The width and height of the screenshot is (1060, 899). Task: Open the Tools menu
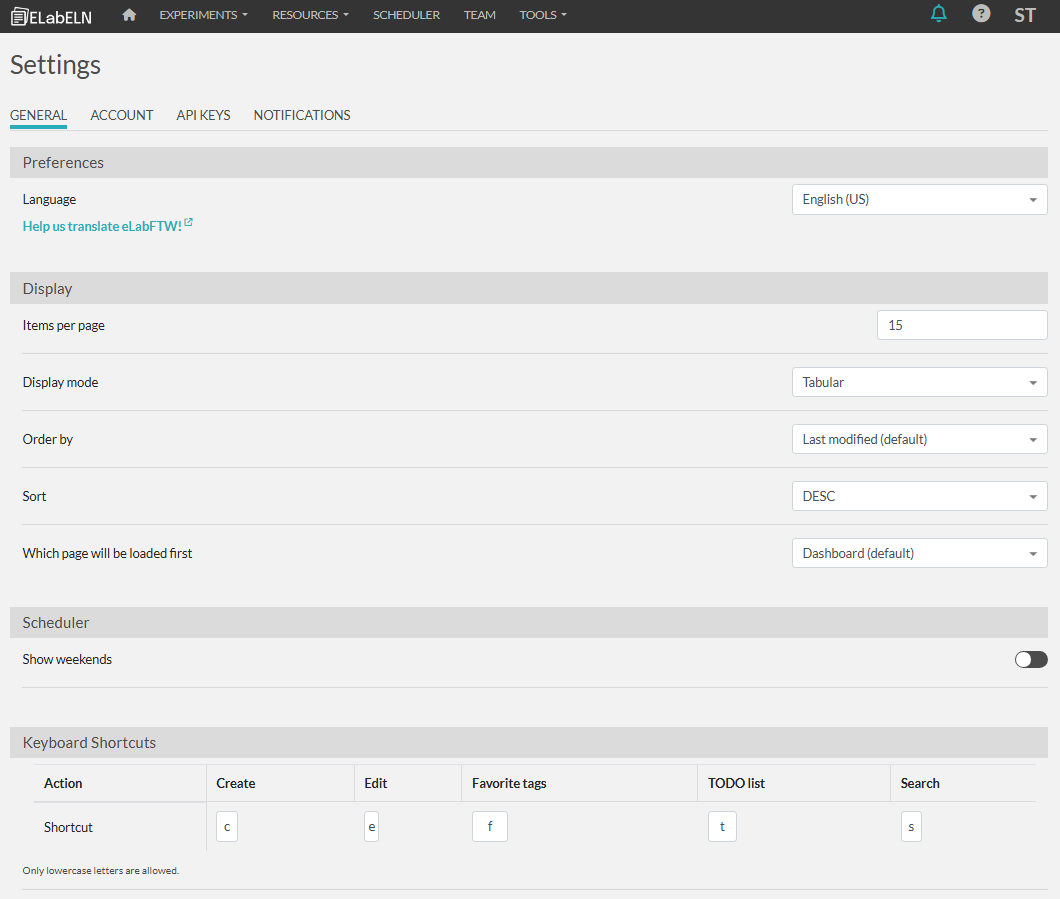pyautogui.click(x=542, y=15)
